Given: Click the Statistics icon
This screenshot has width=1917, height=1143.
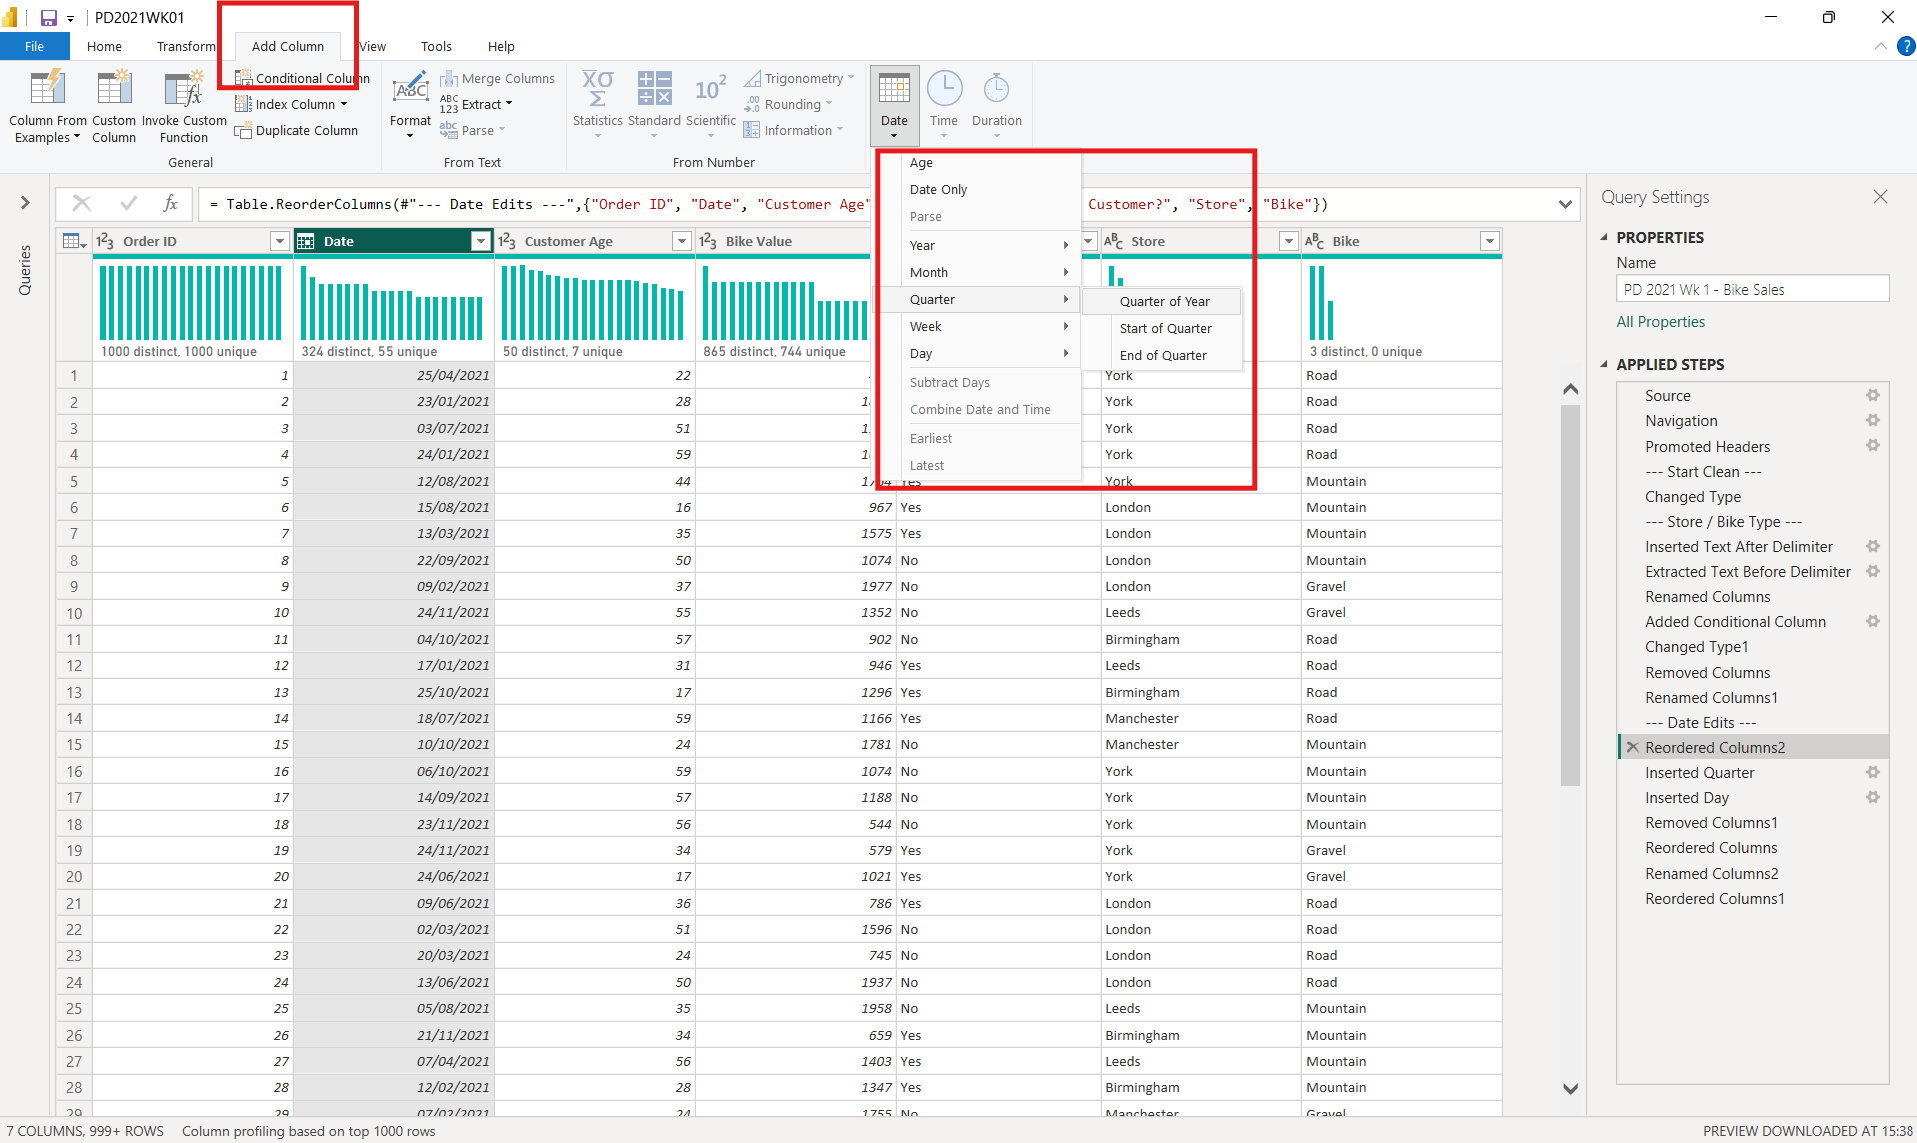Looking at the screenshot, I should click(x=597, y=90).
